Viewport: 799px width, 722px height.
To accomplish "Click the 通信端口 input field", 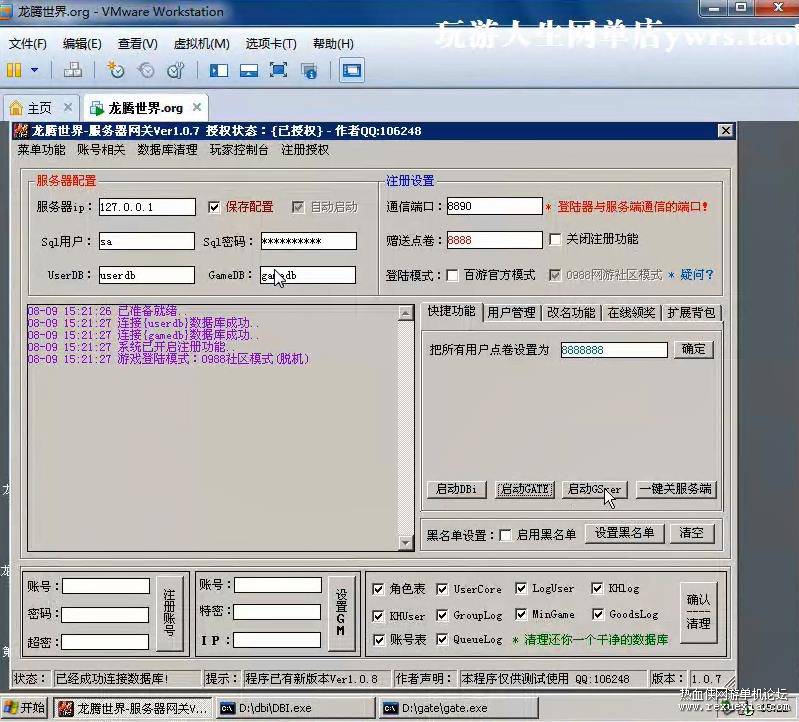I will click(x=494, y=206).
